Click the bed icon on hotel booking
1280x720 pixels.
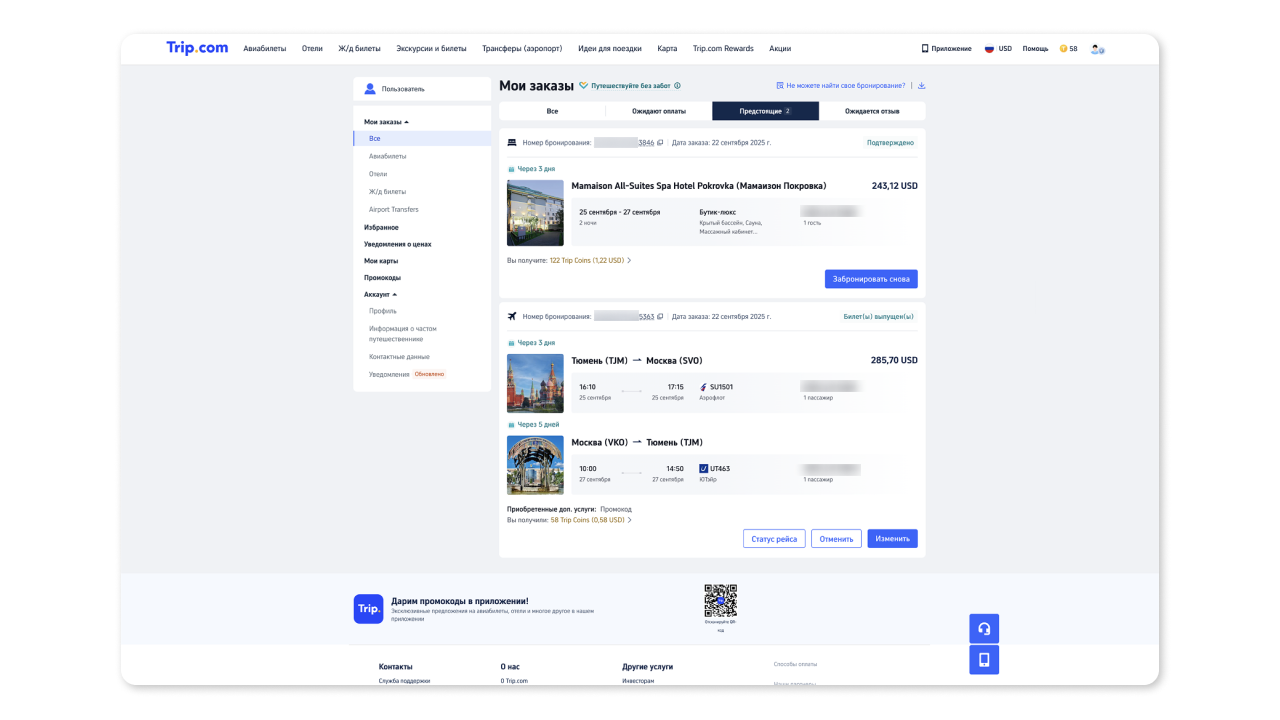[512, 143]
